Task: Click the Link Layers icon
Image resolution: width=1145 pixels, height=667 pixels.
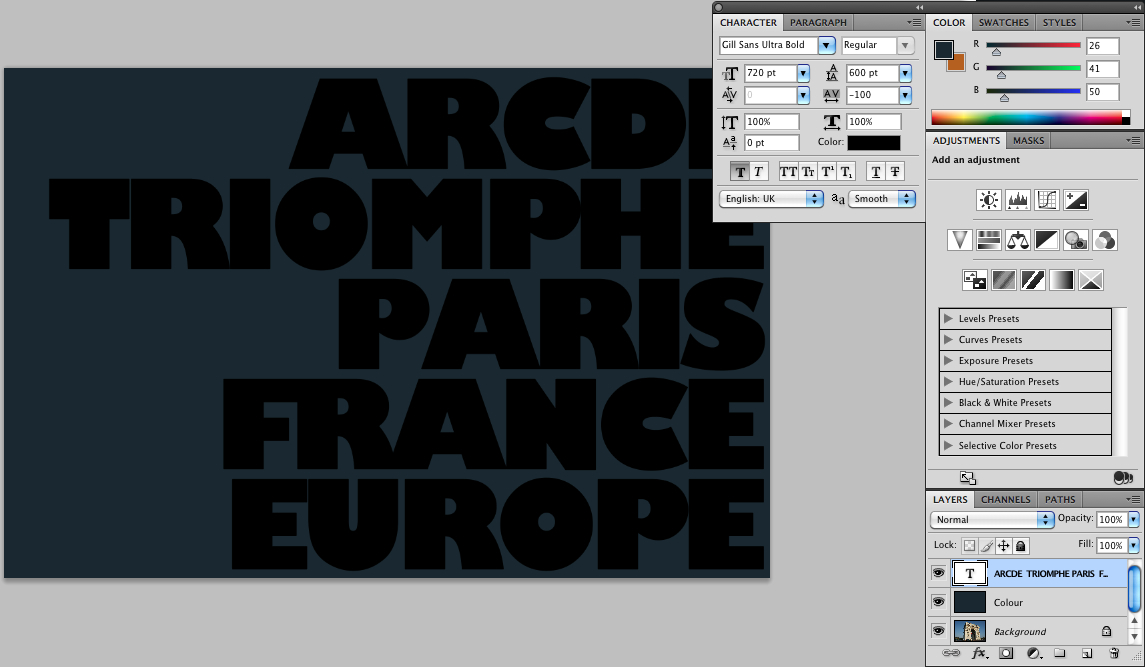Action: pos(951,653)
